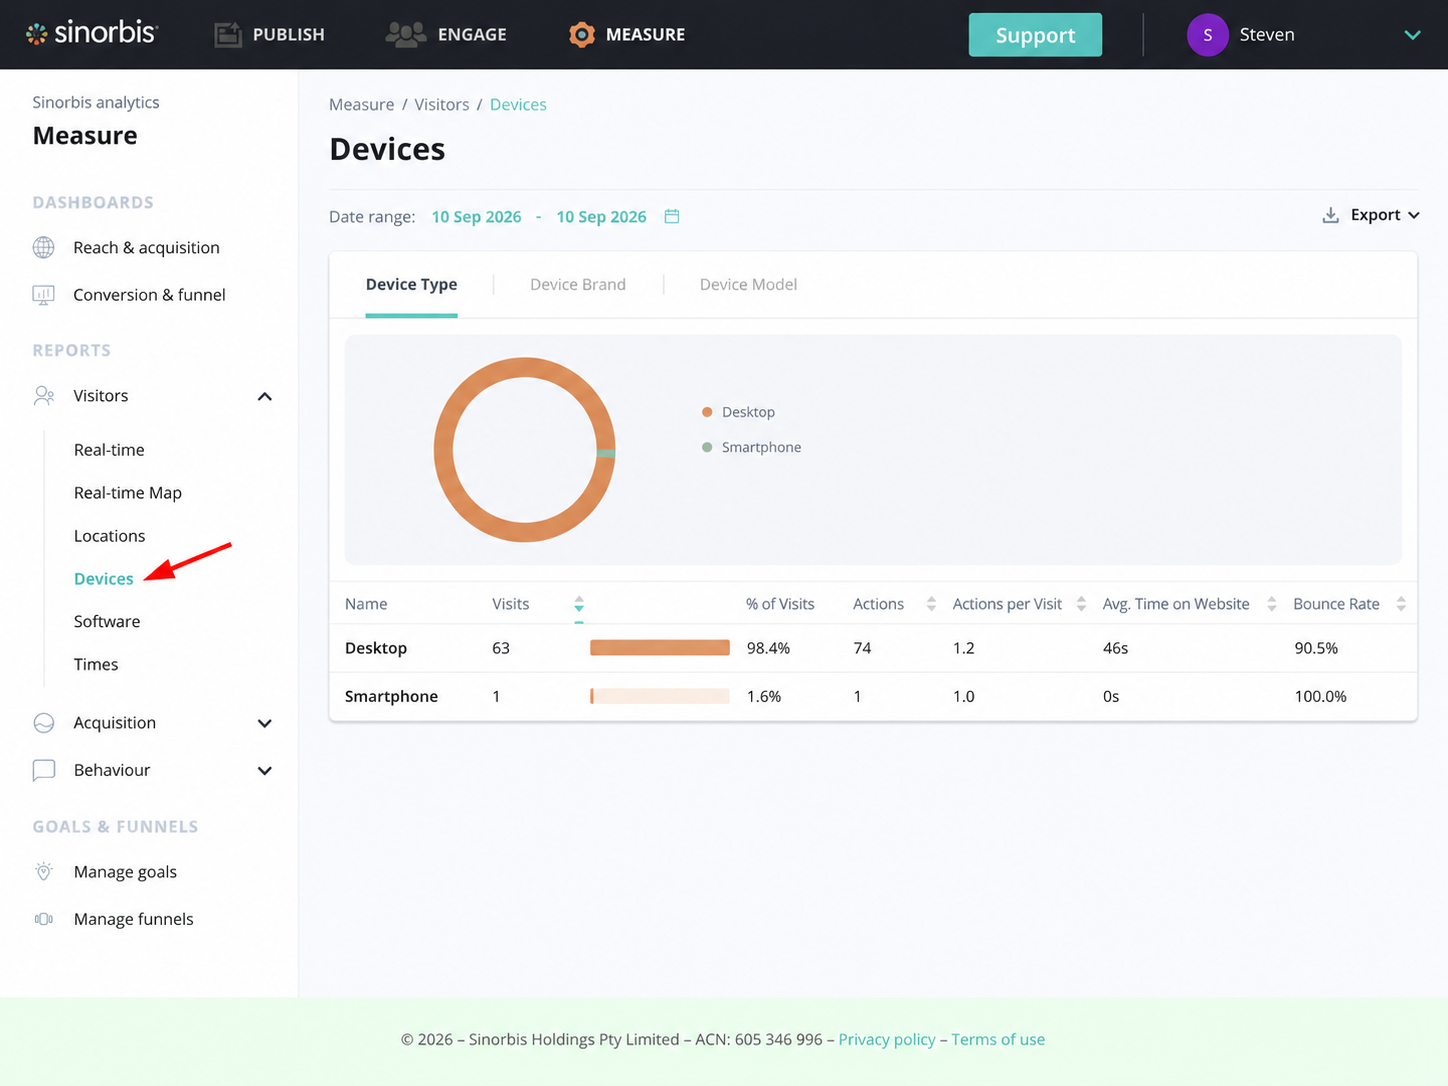
Task: Sort by Bounce Rate arrows
Action: click(1401, 604)
